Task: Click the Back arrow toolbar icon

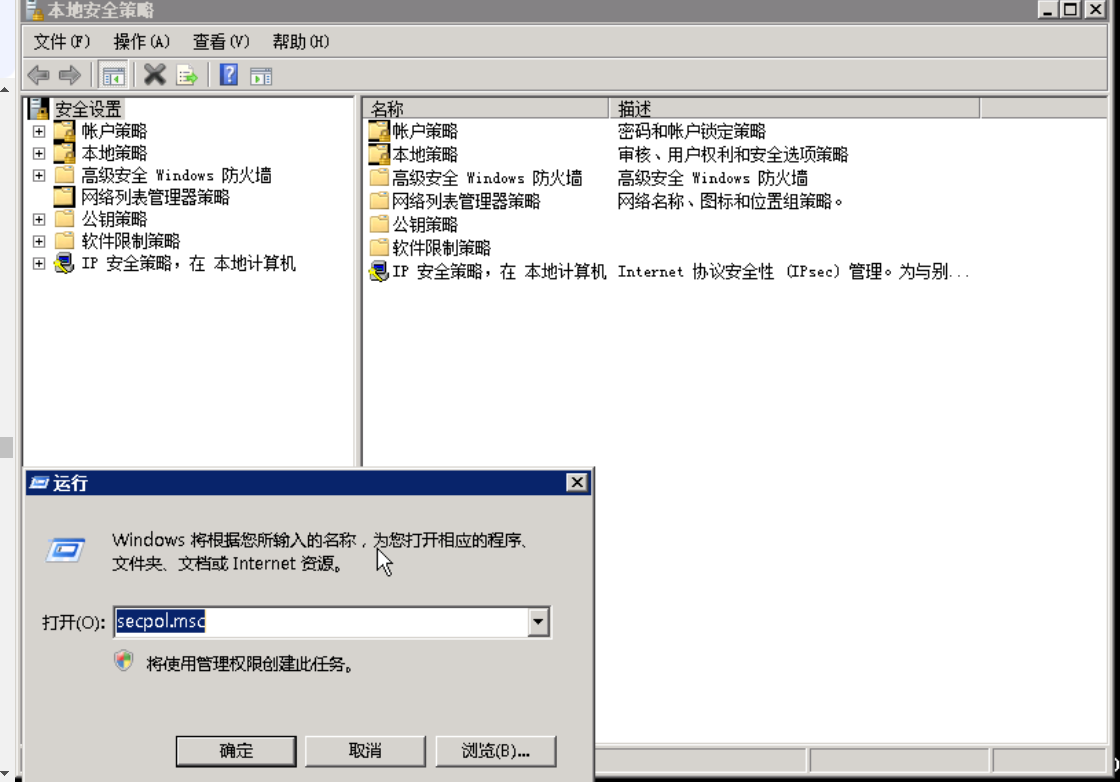Action: 39,75
